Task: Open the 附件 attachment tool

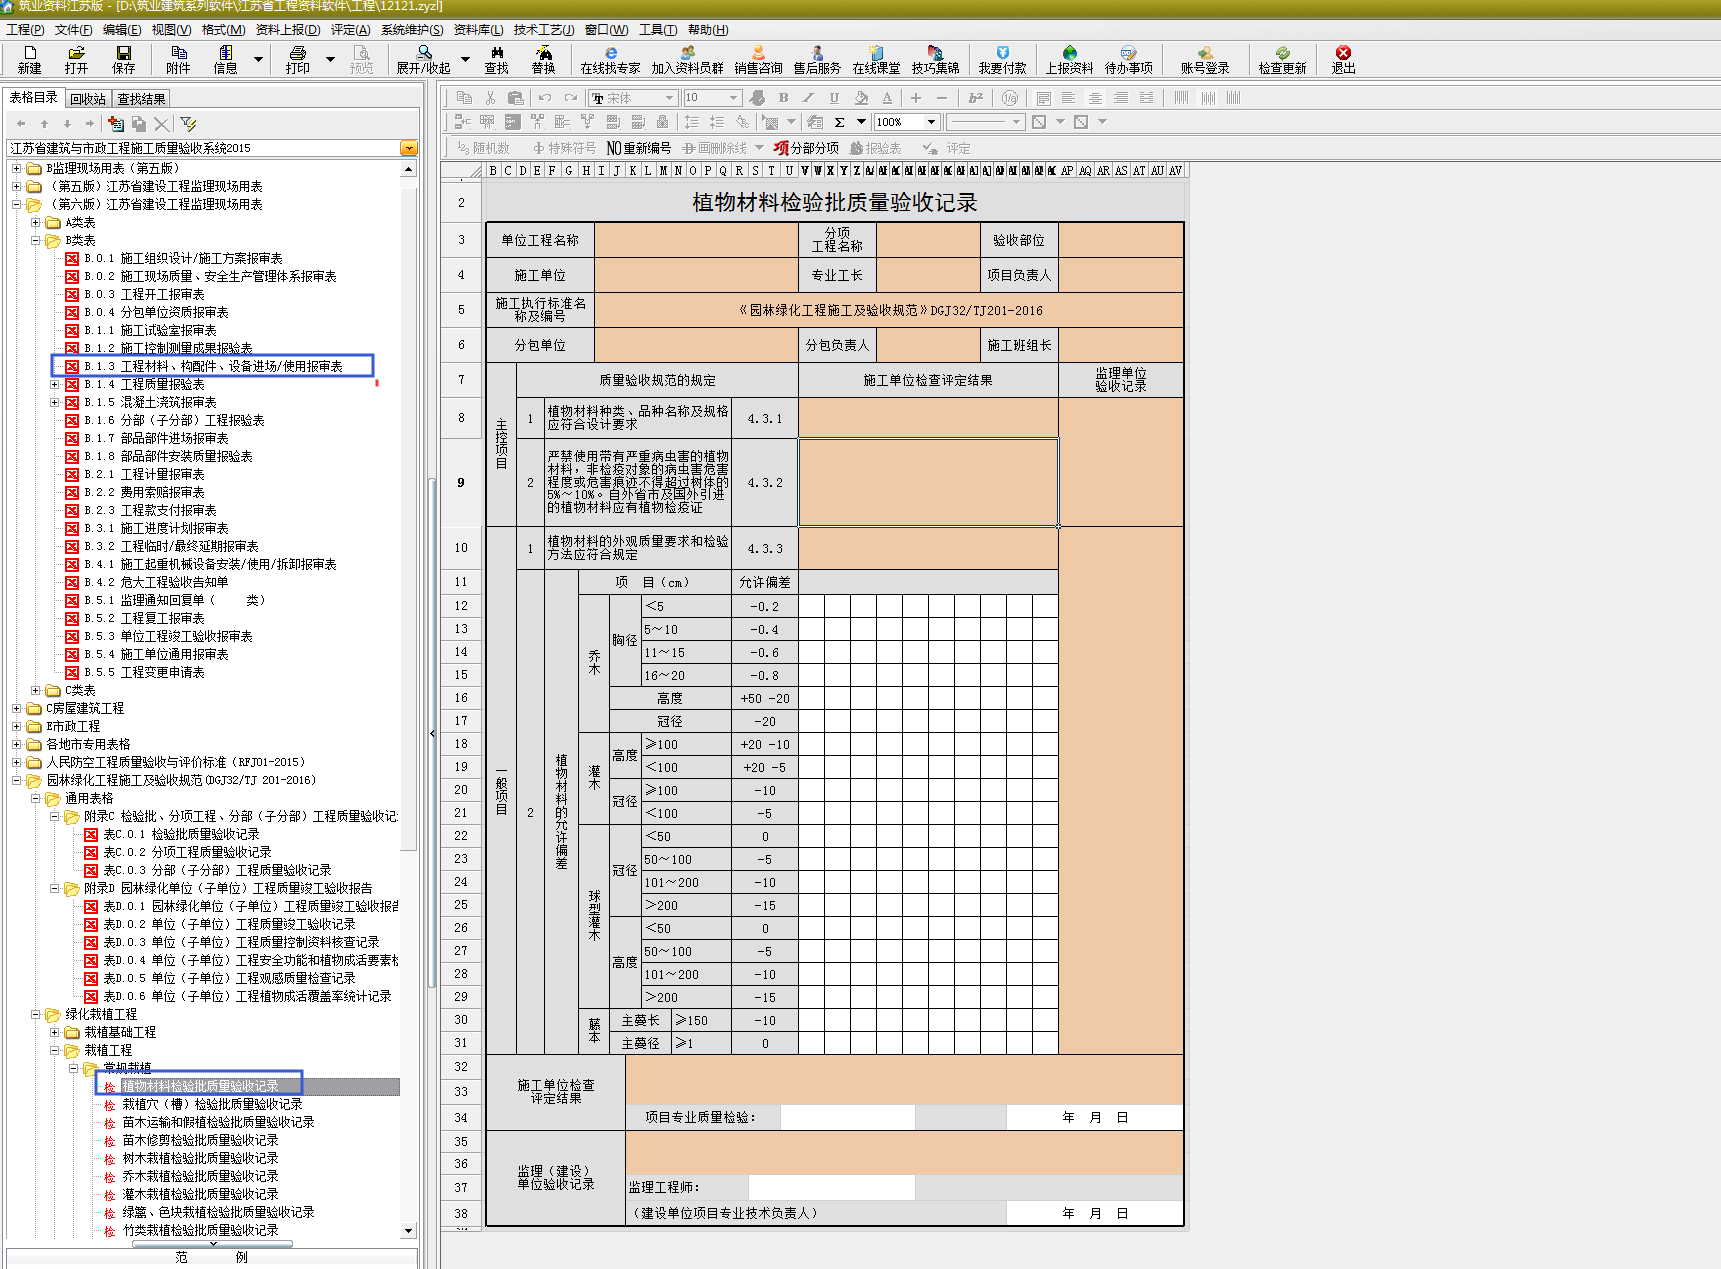Action: (x=178, y=60)
